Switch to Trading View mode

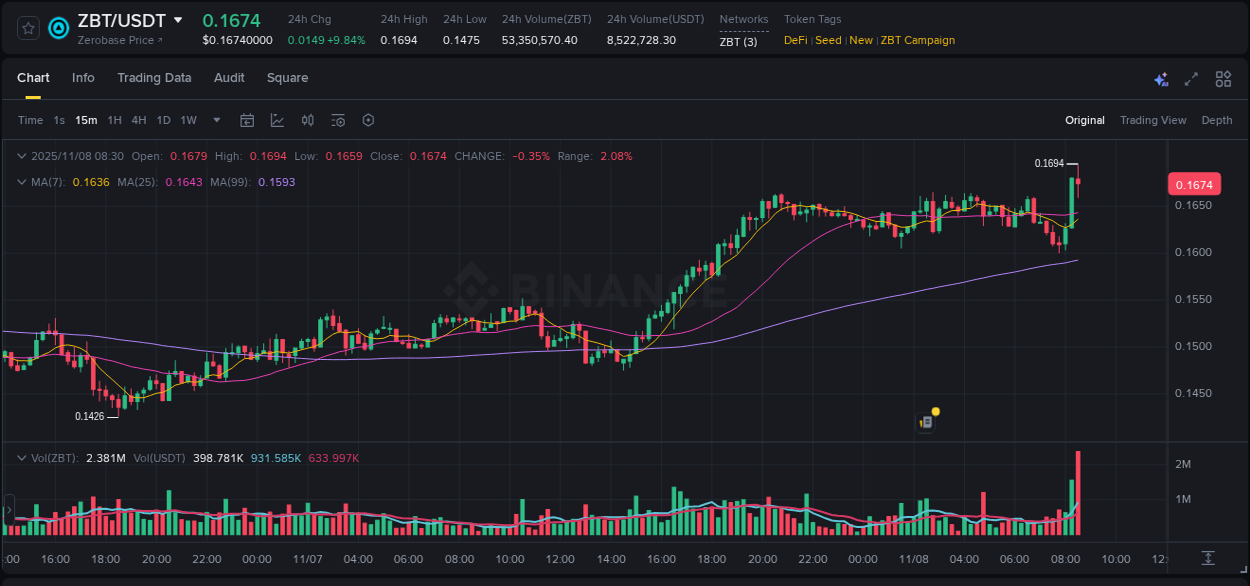click(x=1153, y=120)
